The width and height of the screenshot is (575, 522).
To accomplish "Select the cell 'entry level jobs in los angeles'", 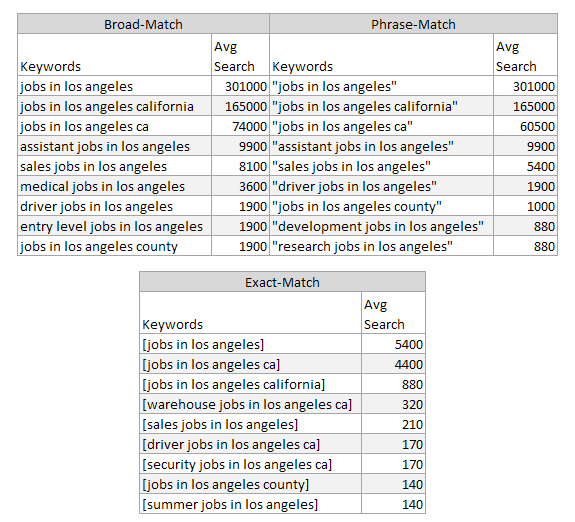I will tap(114, 226).
